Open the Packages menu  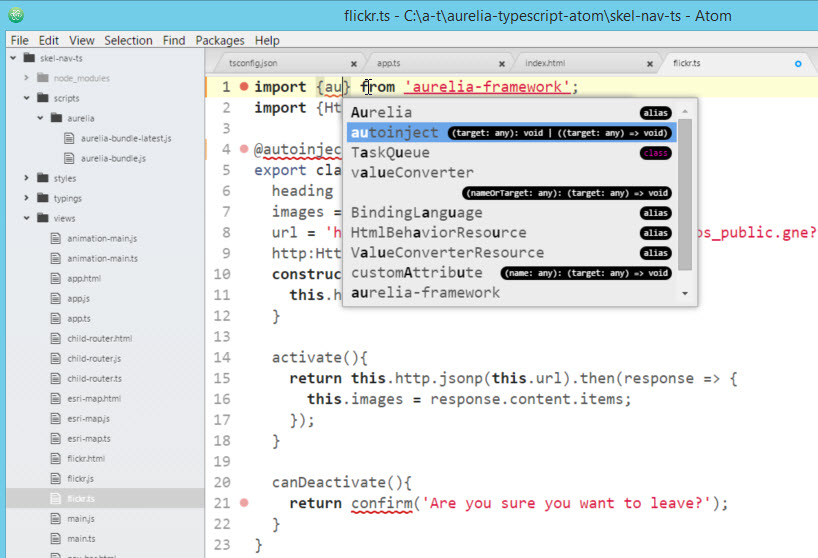coord(220,40)
